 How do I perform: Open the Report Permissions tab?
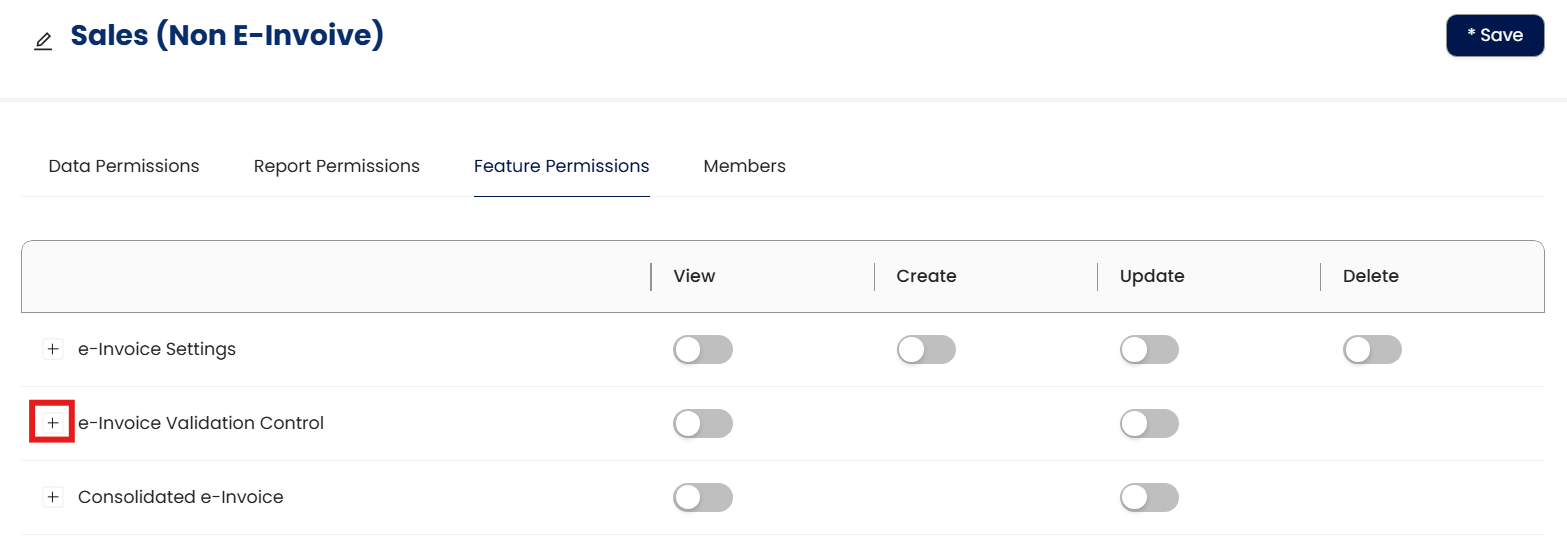tap(337, 166)
